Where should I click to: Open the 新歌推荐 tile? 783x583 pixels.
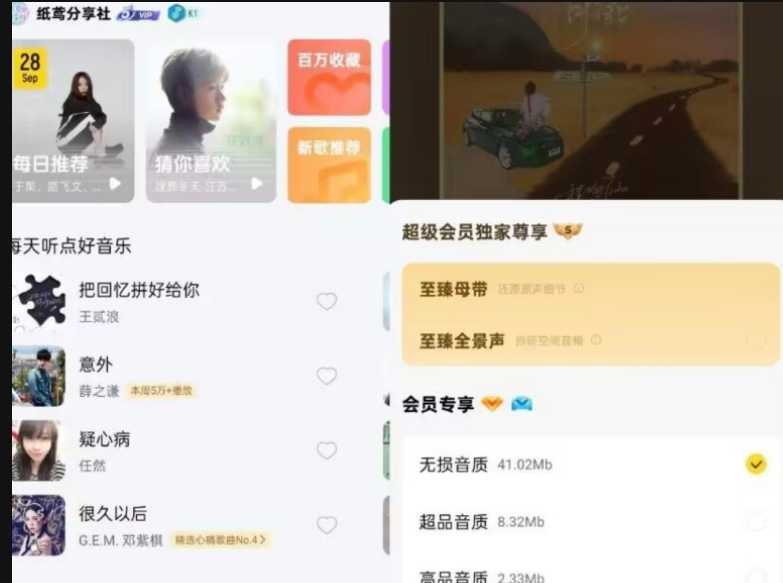tap(329, 165)
